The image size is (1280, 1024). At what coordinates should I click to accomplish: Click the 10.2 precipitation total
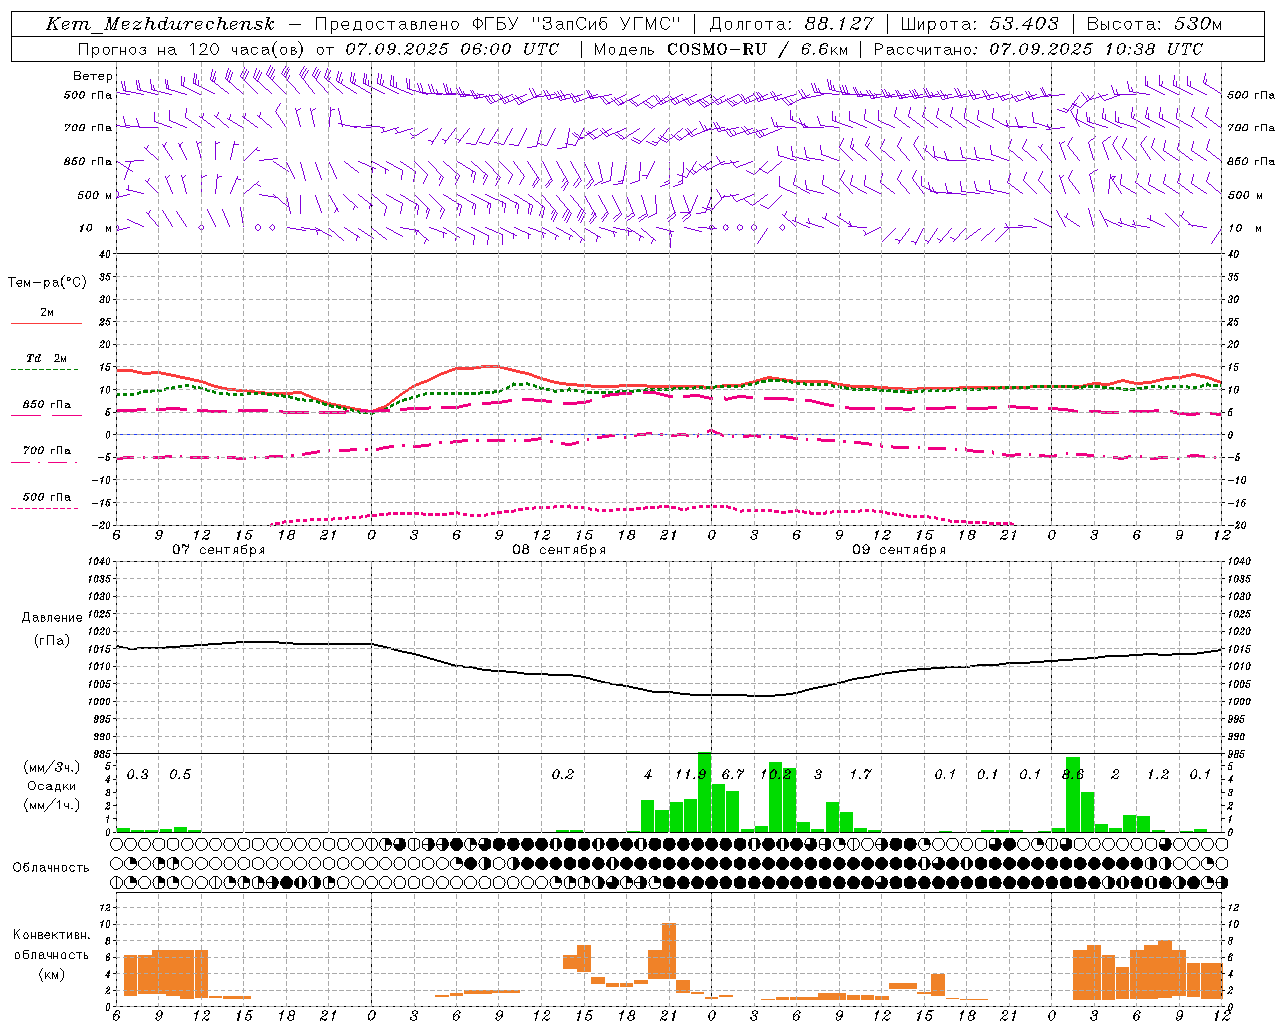click(x=776, y=775)
